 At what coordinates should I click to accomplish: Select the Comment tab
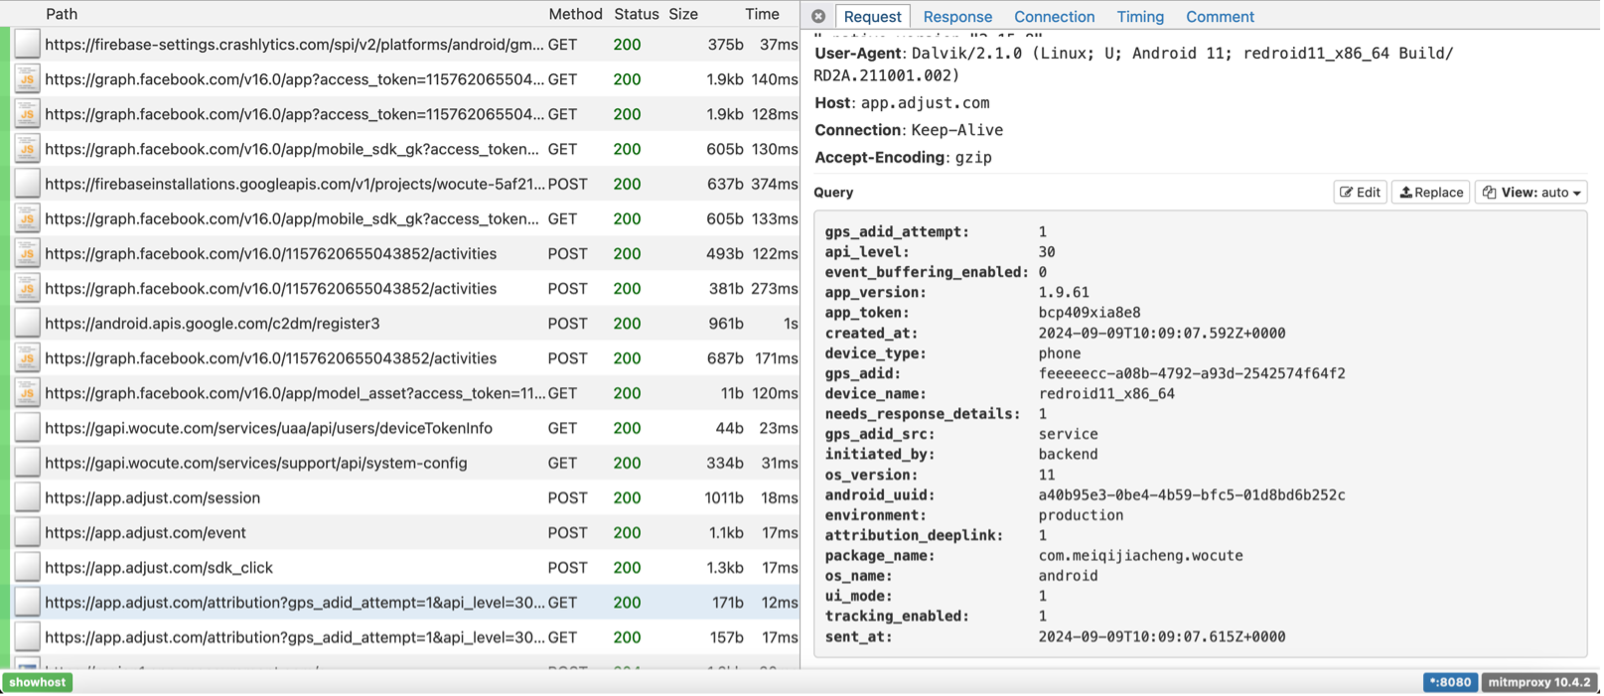pos(1219,17)
